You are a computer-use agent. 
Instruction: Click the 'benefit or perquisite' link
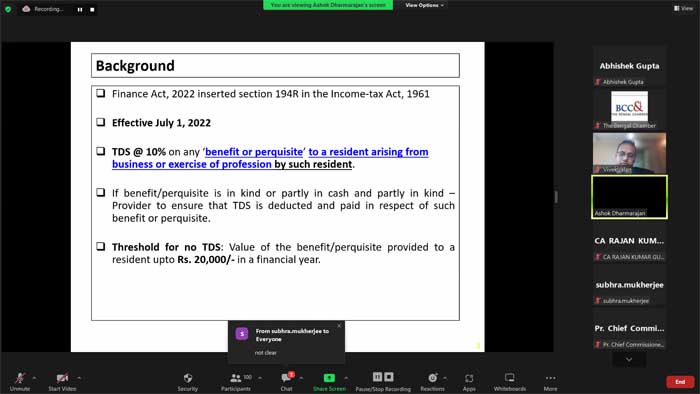[254, 152]
